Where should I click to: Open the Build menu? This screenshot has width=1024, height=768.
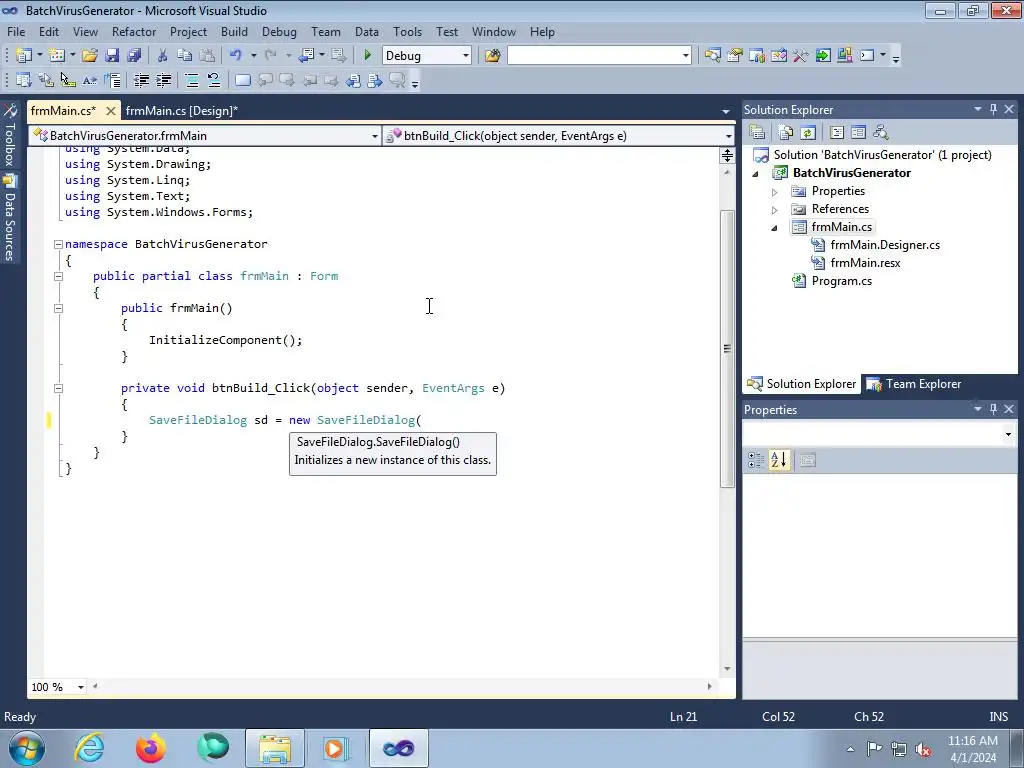(x=234, y=31)
